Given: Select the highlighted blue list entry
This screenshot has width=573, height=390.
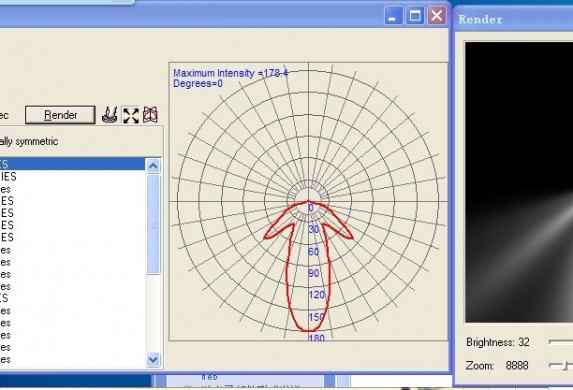Looking at the screenshot, I should 72,164.
